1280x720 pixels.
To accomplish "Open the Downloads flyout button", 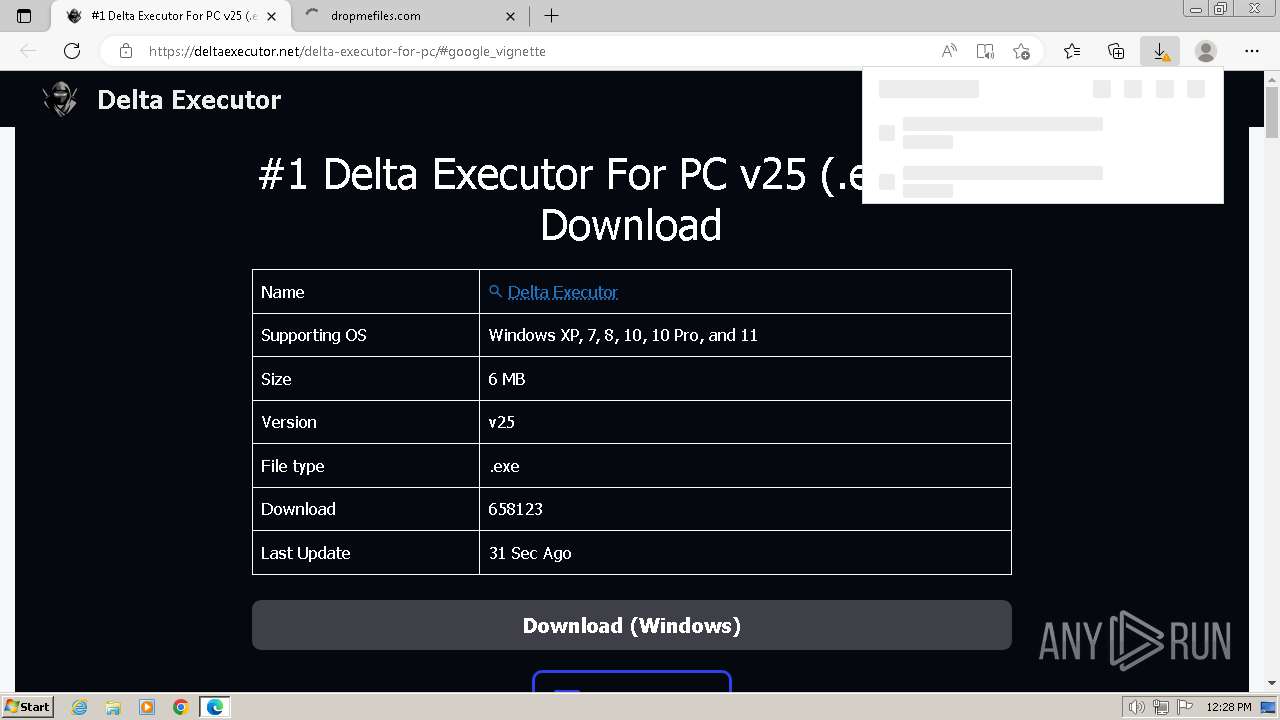I will (x=1160, y=51).
